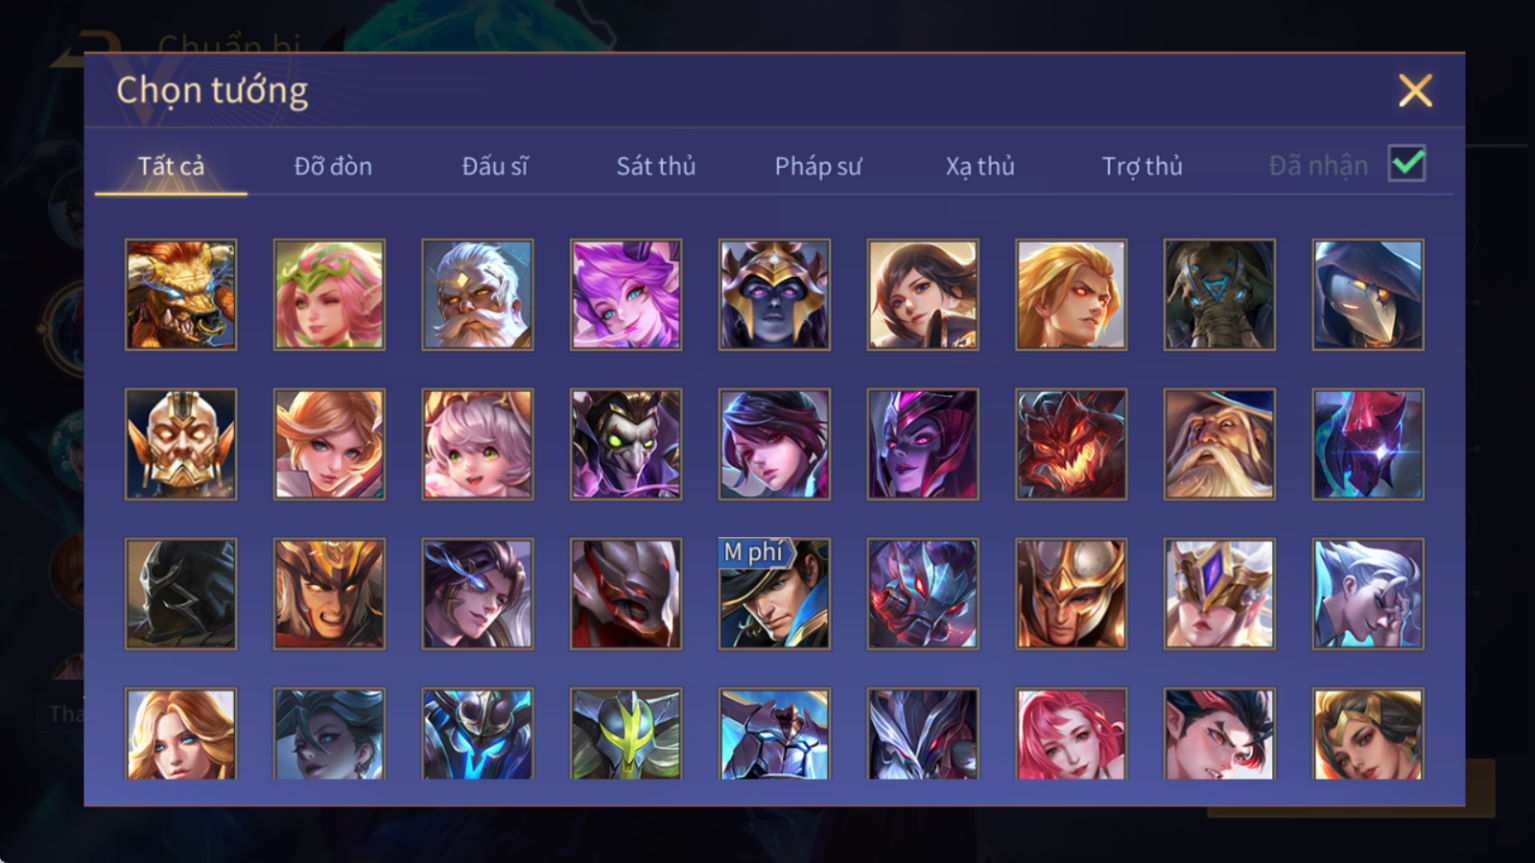Close the Chọn tướng dialog
1535x863 pixels.
coord(1415,91)
